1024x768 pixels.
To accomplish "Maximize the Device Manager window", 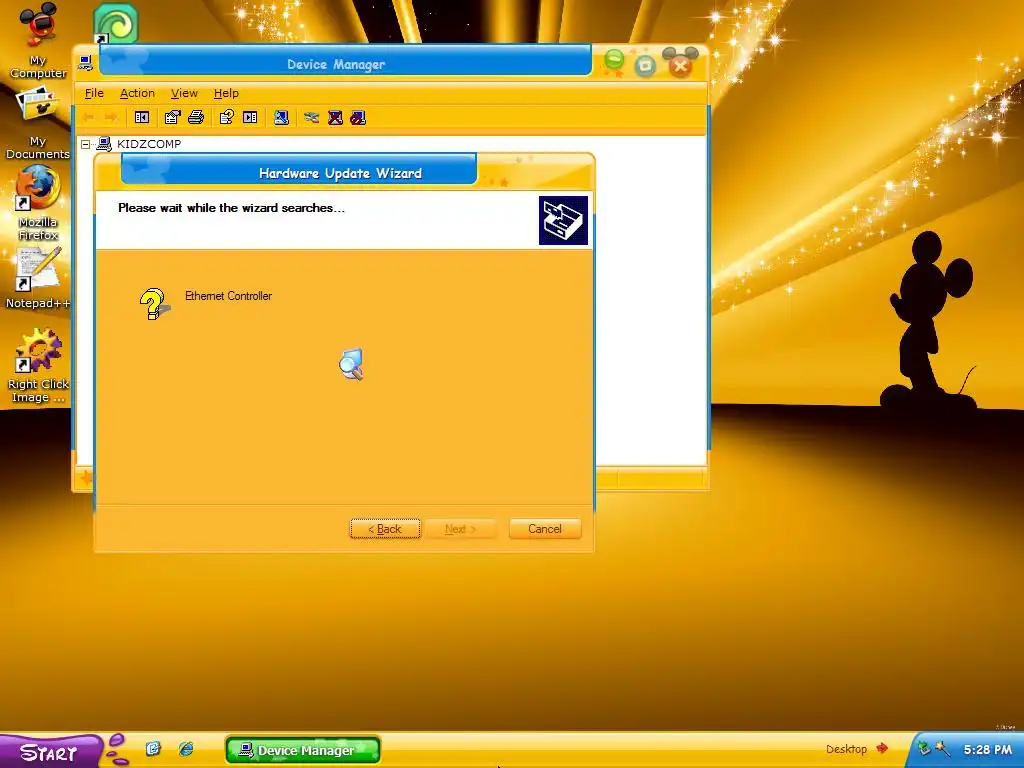I will coord(645,65).
